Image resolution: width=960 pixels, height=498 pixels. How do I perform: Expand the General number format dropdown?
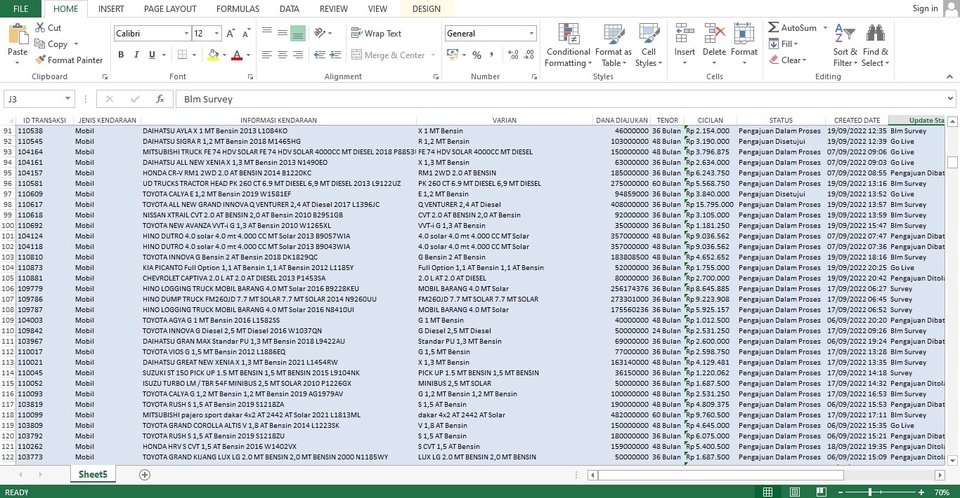(x=531, y=33)
